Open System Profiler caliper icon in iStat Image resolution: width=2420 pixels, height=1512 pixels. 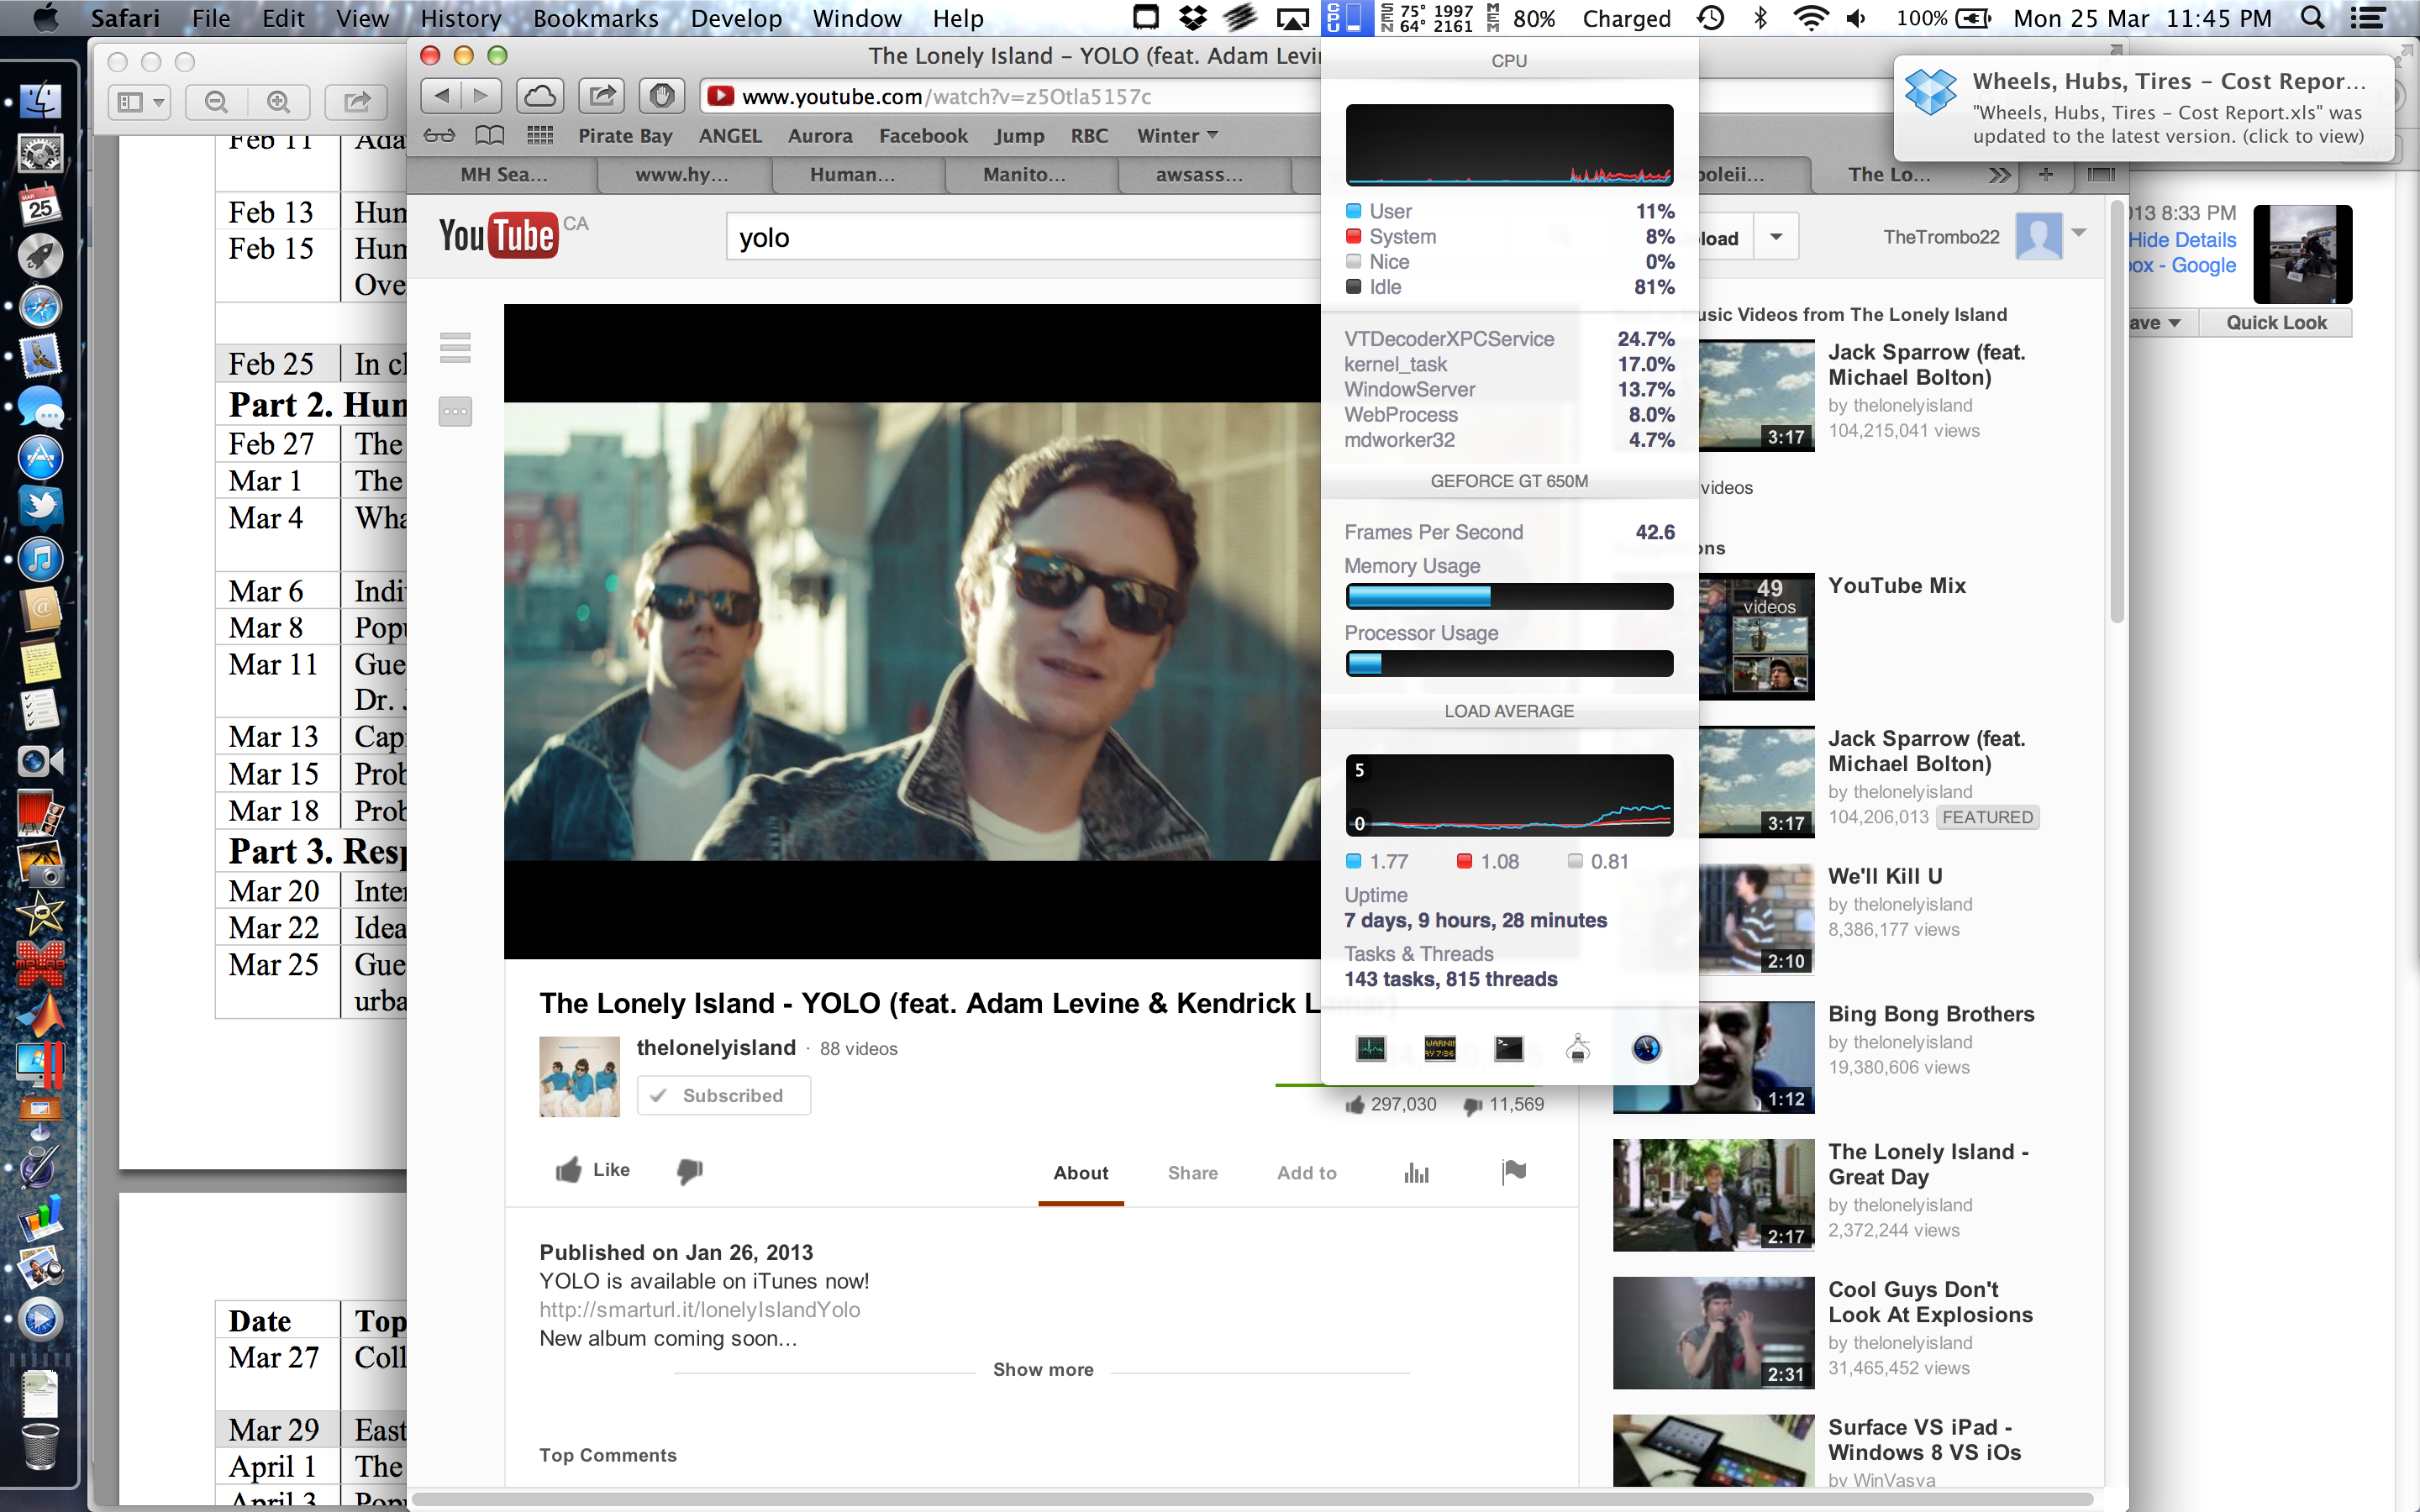click(1578, 1048)
